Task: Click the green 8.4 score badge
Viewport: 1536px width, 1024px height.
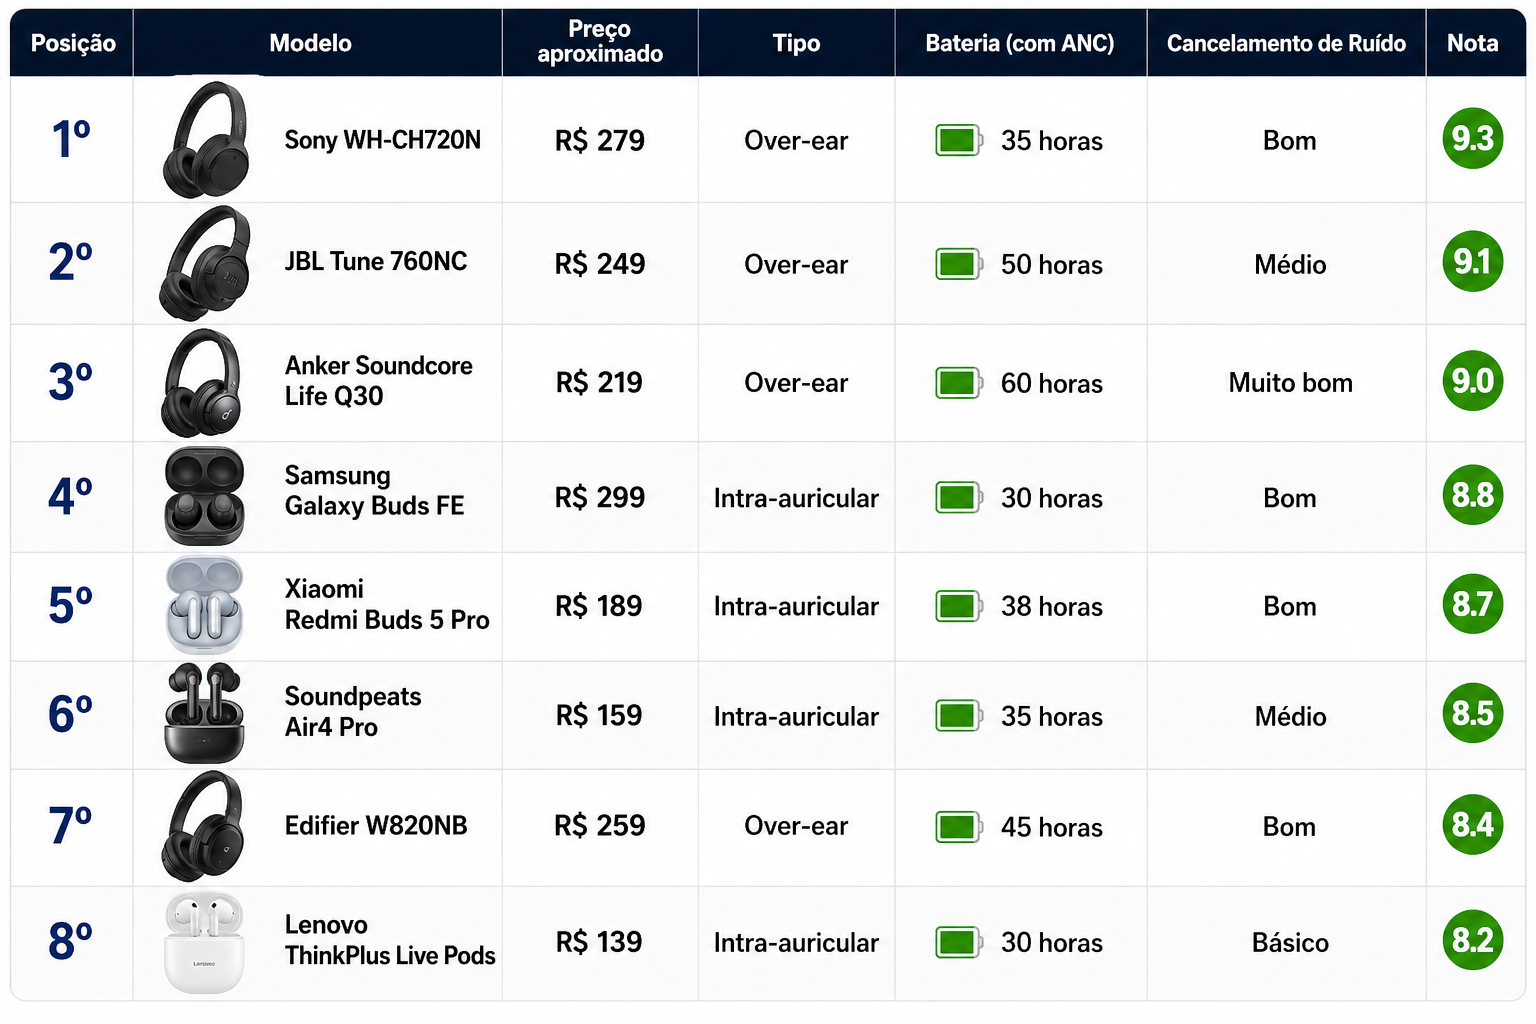Action: pos(1473,824)
